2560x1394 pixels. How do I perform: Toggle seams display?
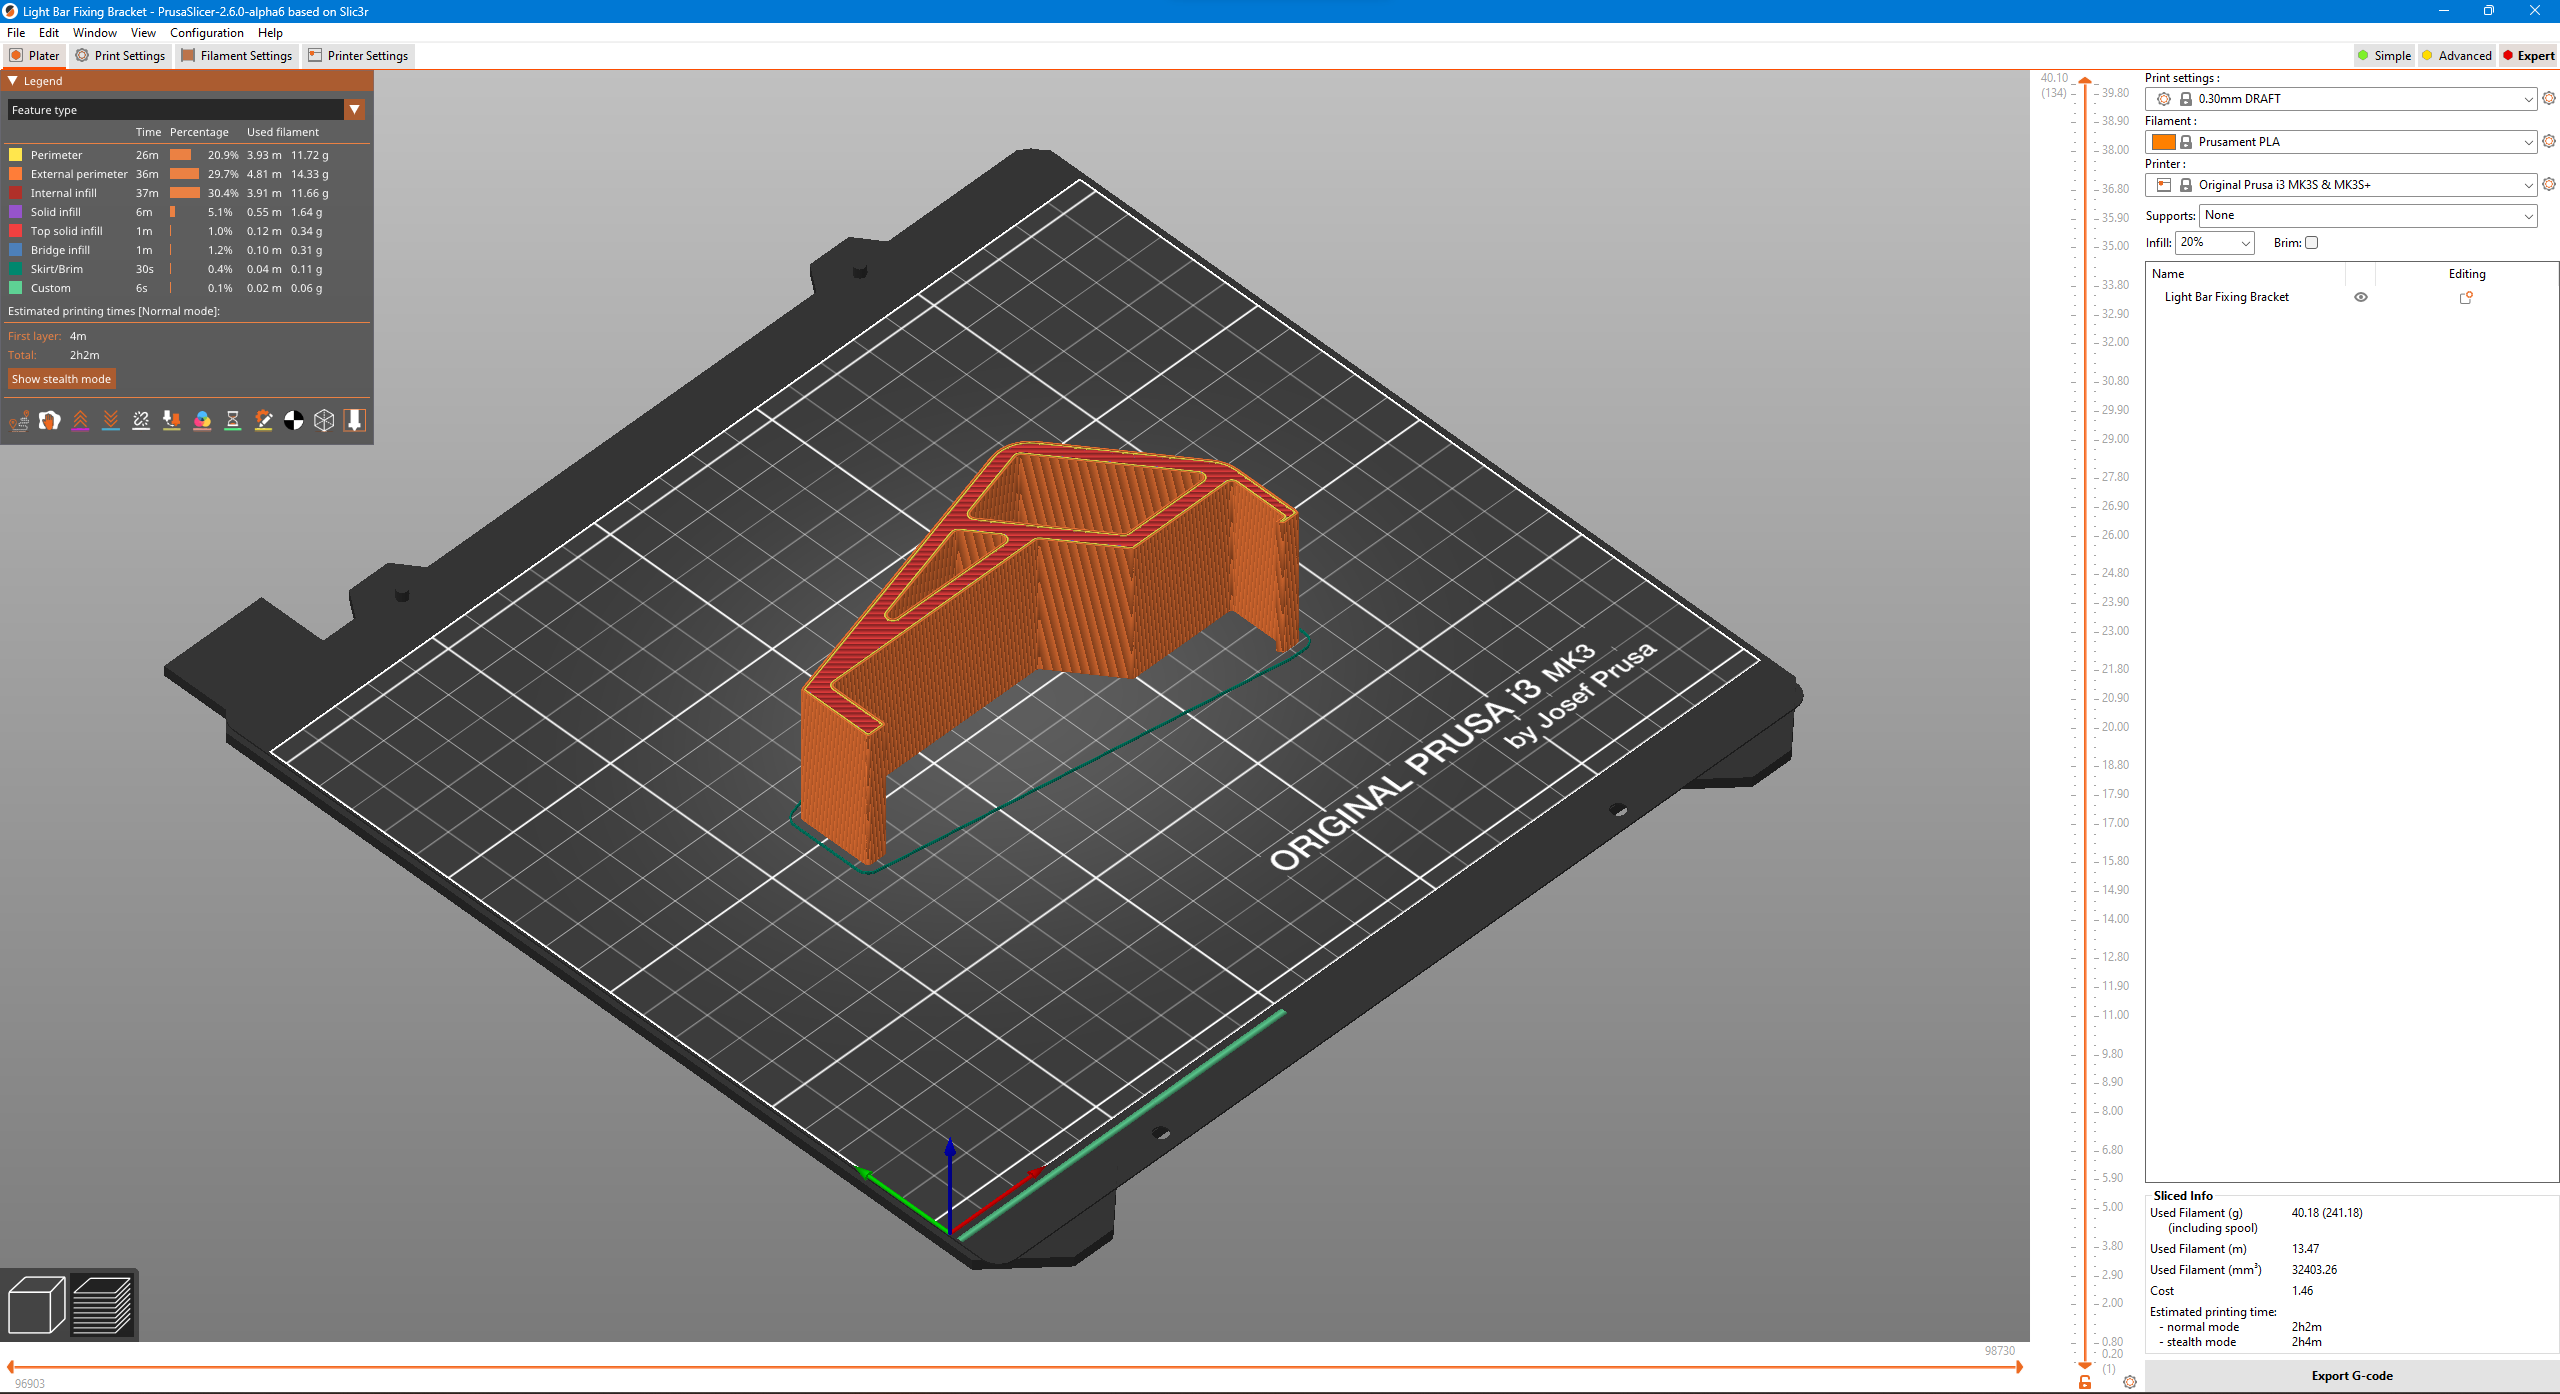(141, 420)
